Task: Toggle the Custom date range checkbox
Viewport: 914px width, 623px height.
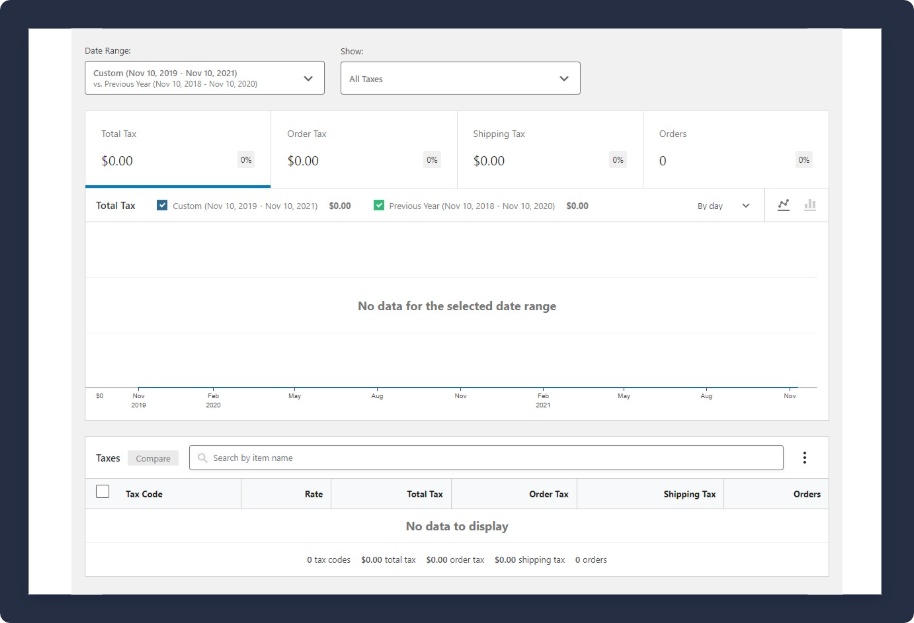Action: coord(162,205)
